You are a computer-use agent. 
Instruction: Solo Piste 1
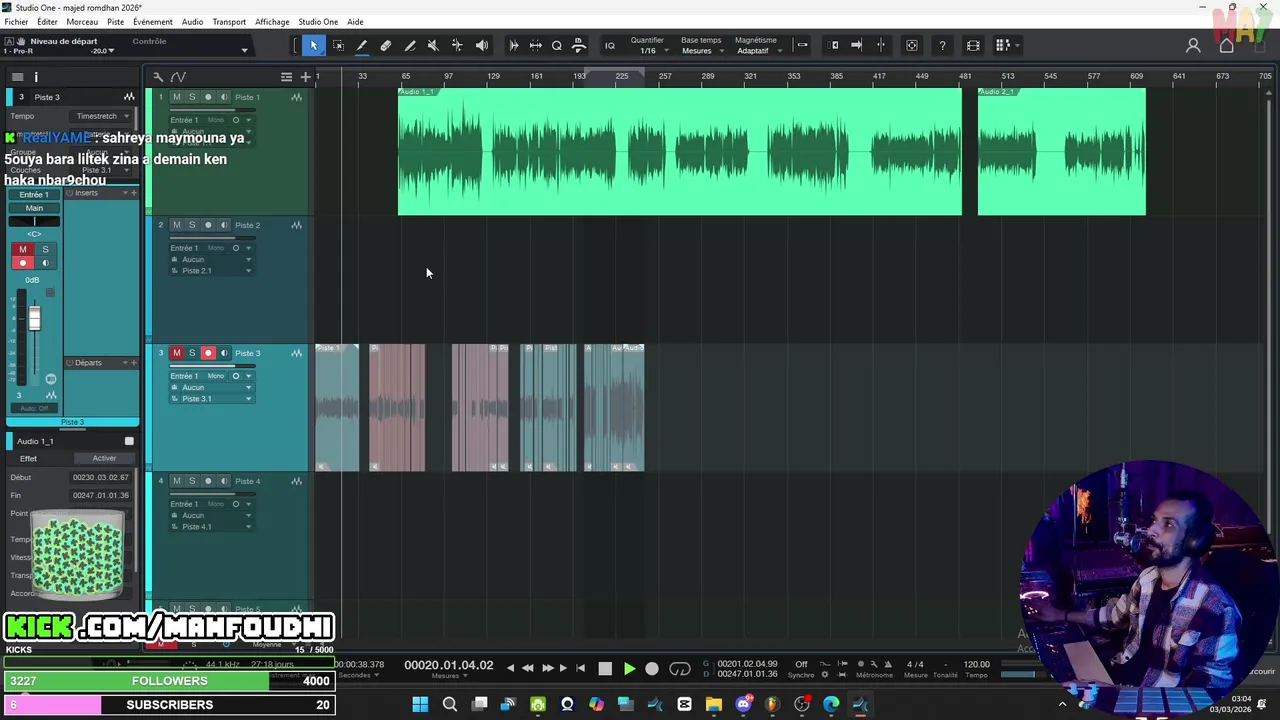(x=192, y=97)
